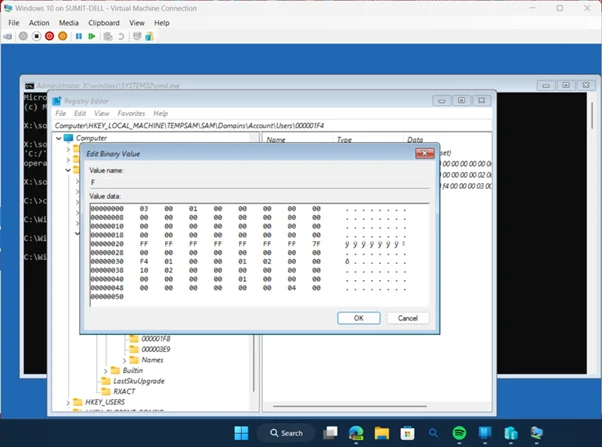Viewport: 602px width, 447px height.
Task: Open Task View from the taskbar
Action: [330, 433]
